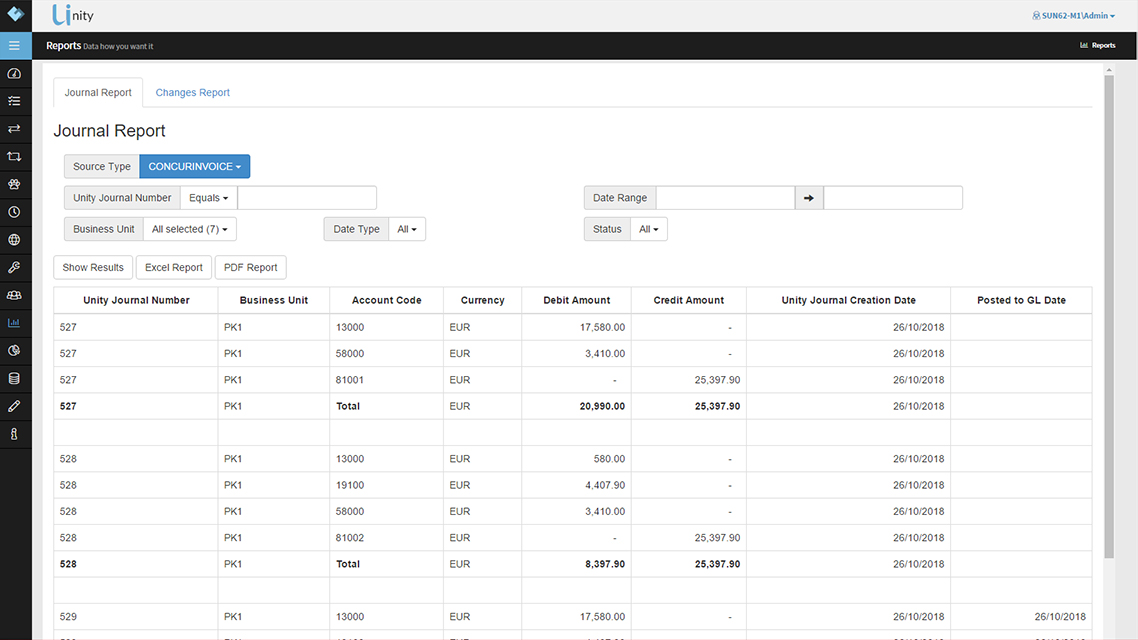Image resolution: width=1138 pixels, height=640 pixels.
Task: Open the Equals operator dropdown
Action: click(208, 197)
